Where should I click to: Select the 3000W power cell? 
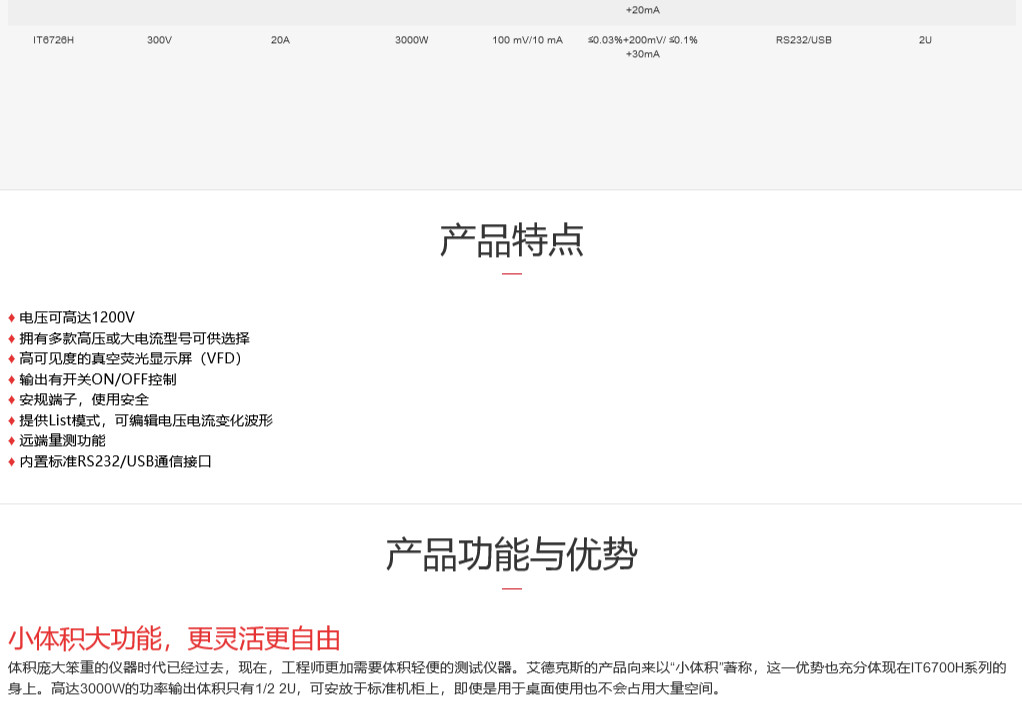[x=411, y=40]
